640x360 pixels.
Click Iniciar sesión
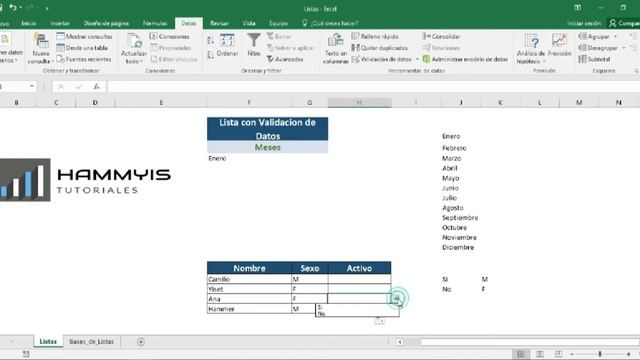click(584, 23)
